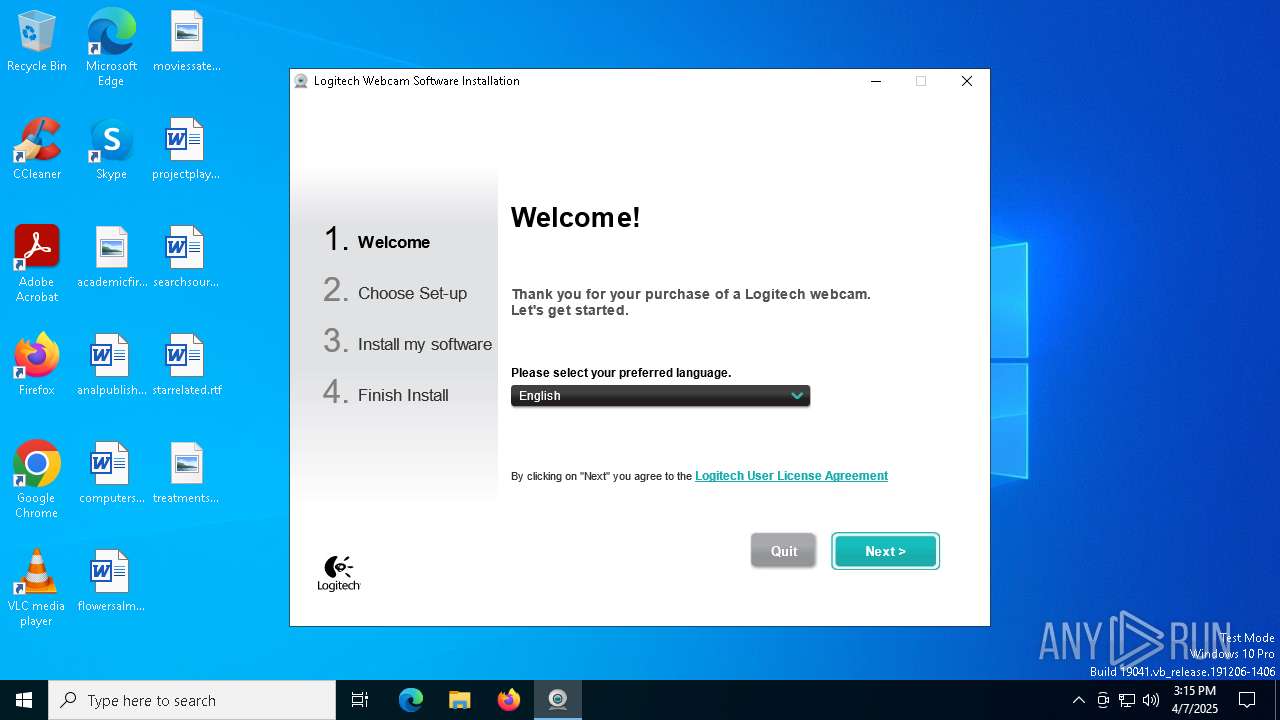Show hidden system tray icons

pyautogui.click(x=1078, y=700)
